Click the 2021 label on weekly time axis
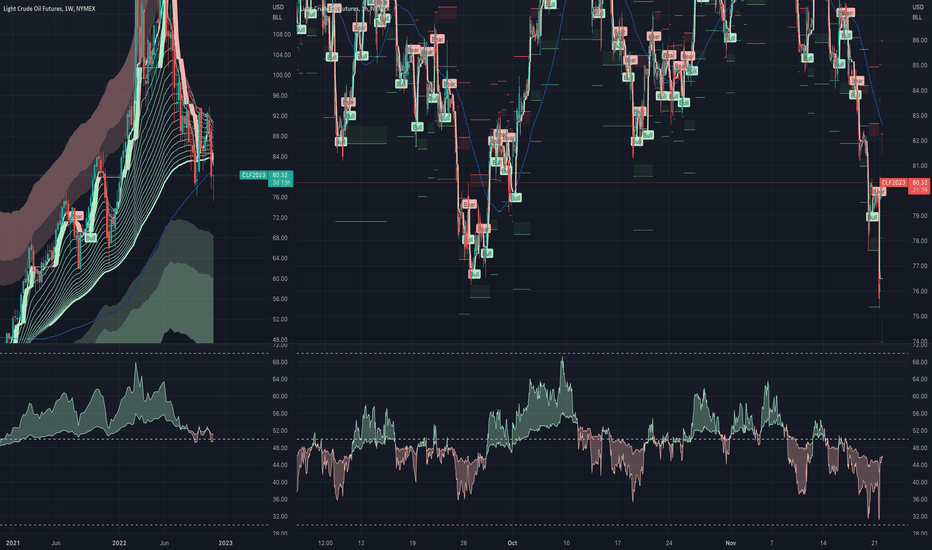 pos(12,543)
